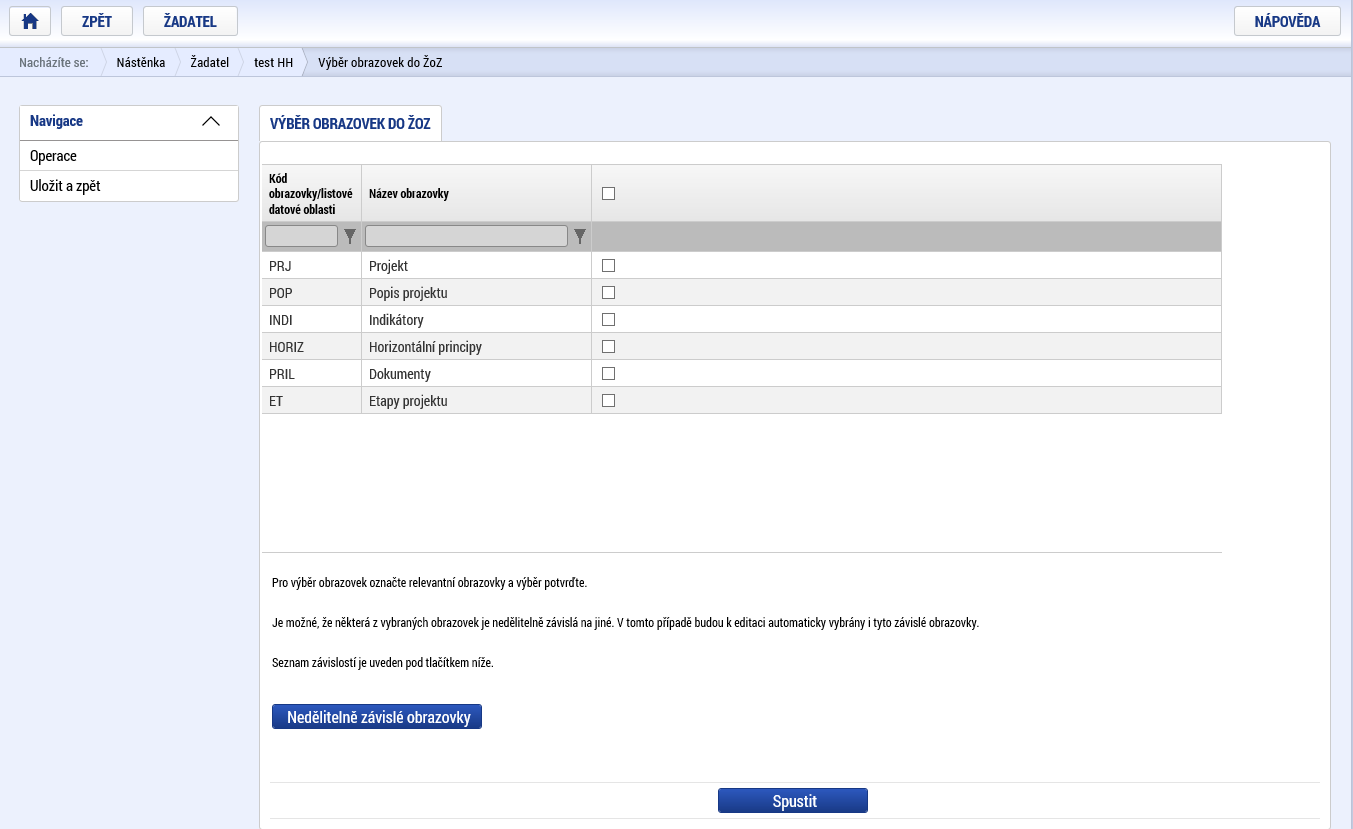Select the PRJ code cell
This screenshot has height=829, width=1353.
tap(311, 266)
